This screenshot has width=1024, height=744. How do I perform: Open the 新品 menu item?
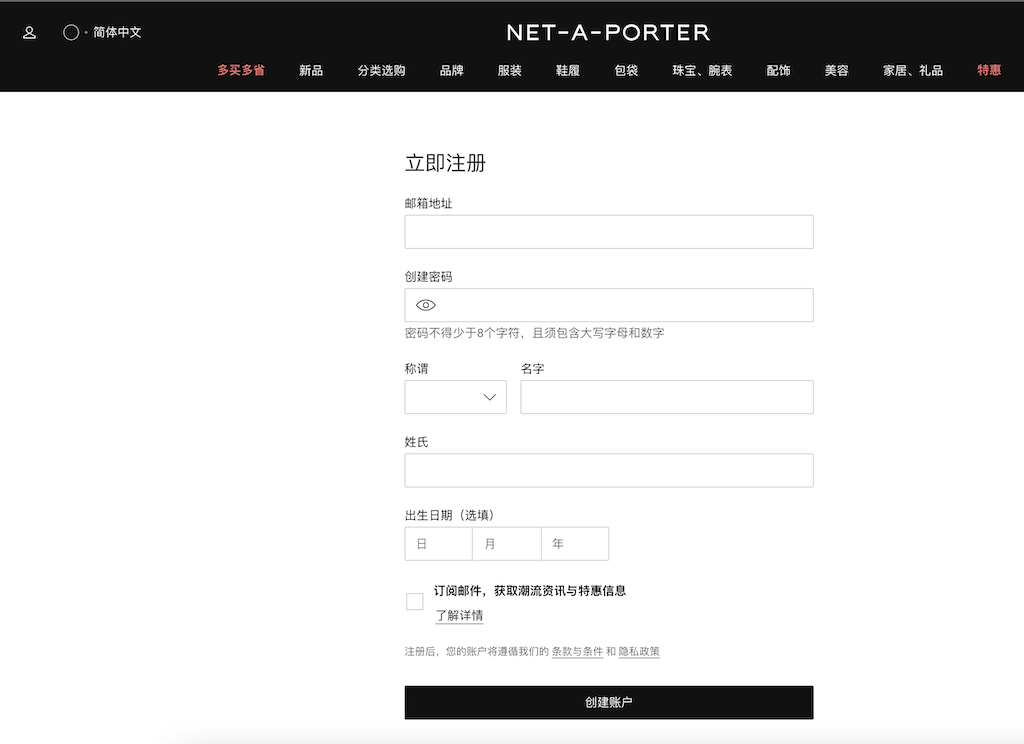(x=311, y=71)
